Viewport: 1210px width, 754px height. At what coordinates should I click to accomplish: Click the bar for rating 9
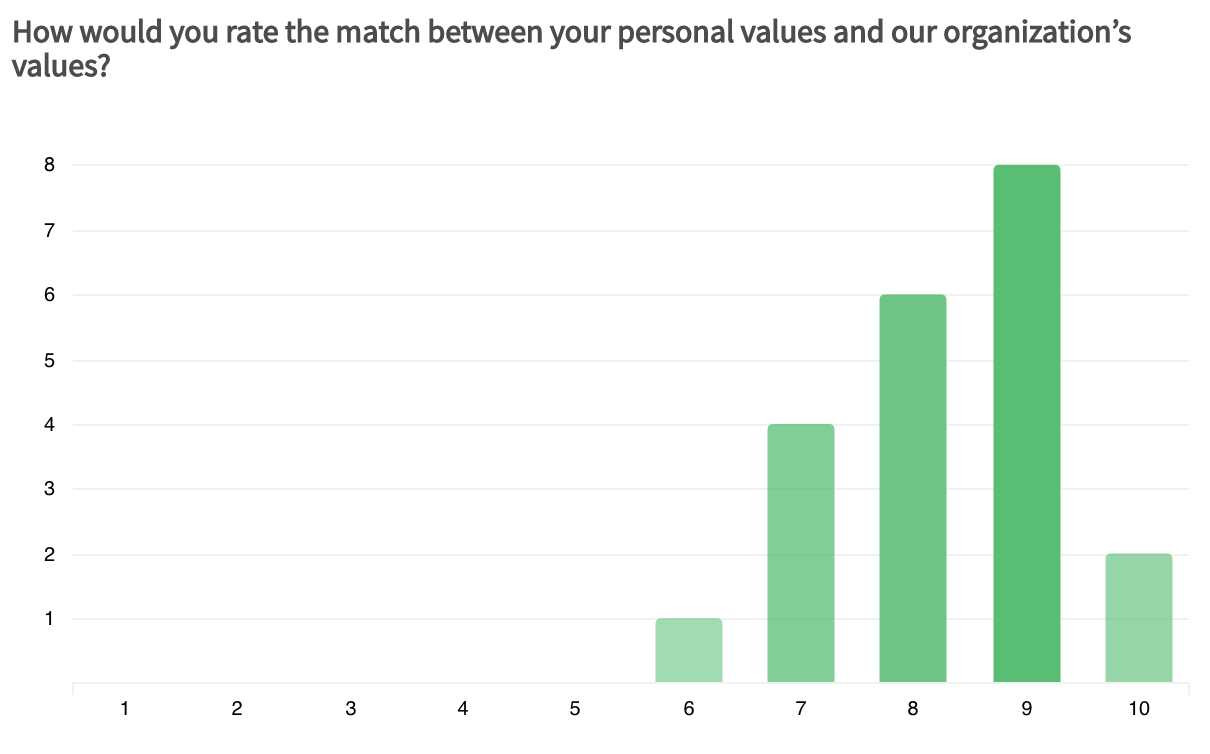pyautogui.click(x=1026, y=424)
